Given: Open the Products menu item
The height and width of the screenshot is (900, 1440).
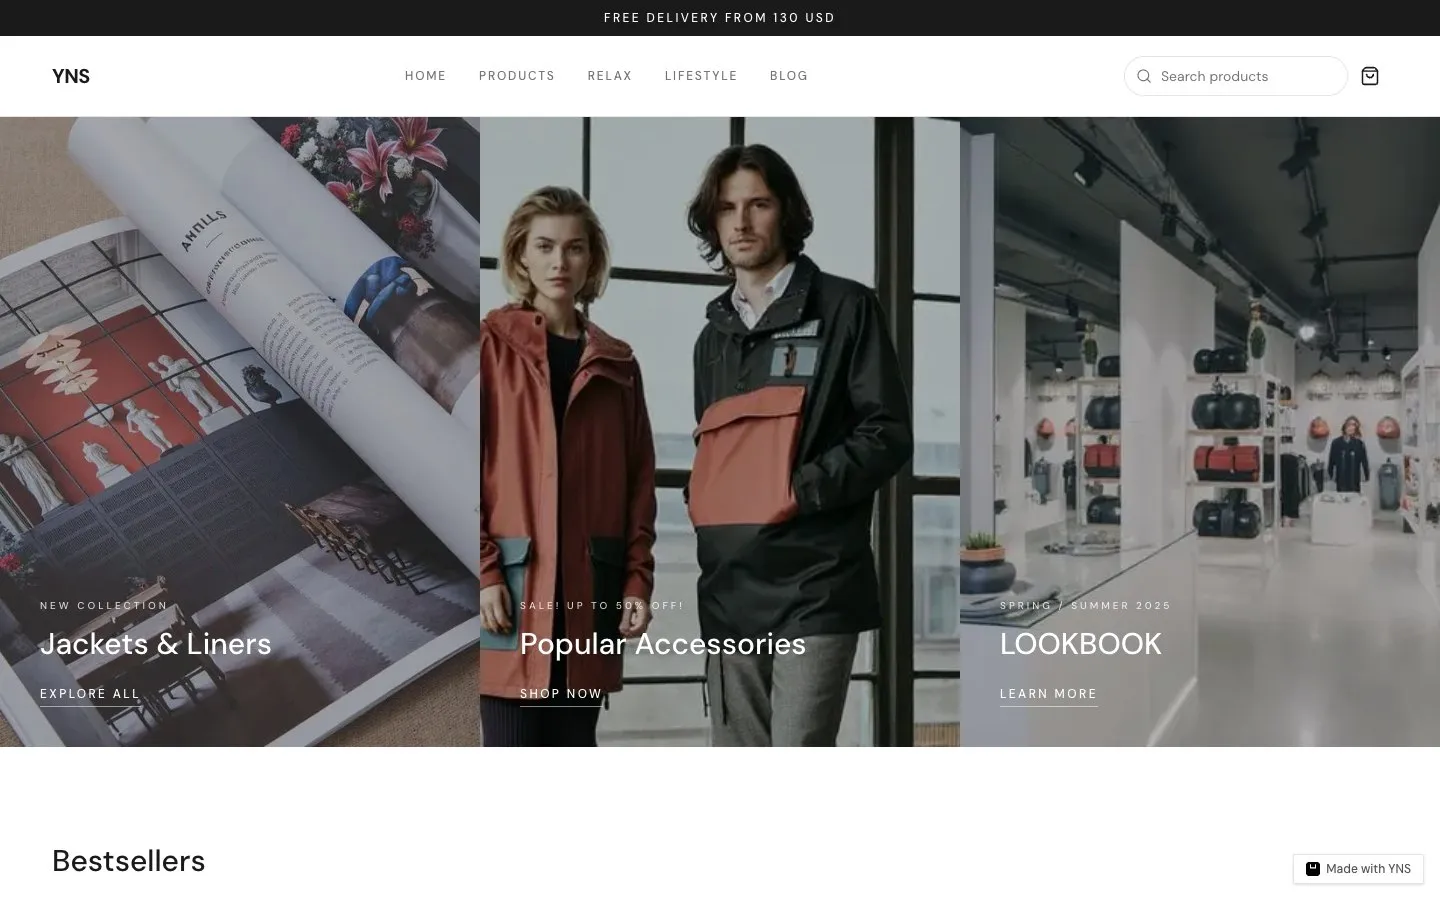Looking at the screenshot, I should pyautogui.click(x=517, y=76).
